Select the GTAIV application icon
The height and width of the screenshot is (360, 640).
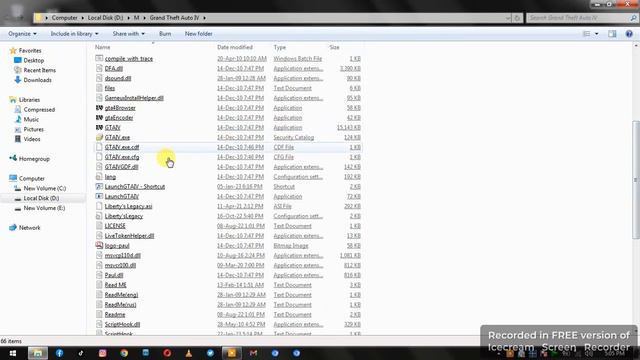point(99,127)
